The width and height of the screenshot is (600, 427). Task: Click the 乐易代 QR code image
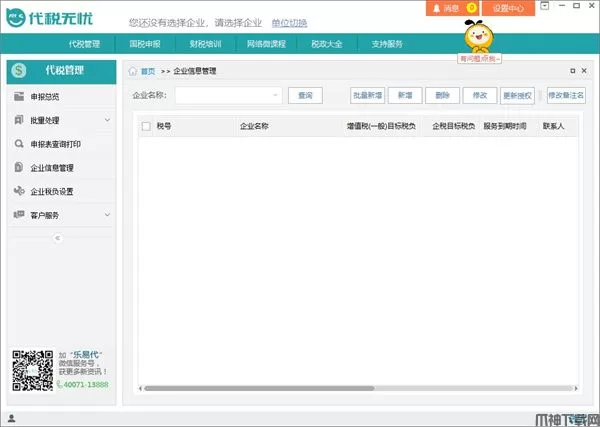[33, 370]
